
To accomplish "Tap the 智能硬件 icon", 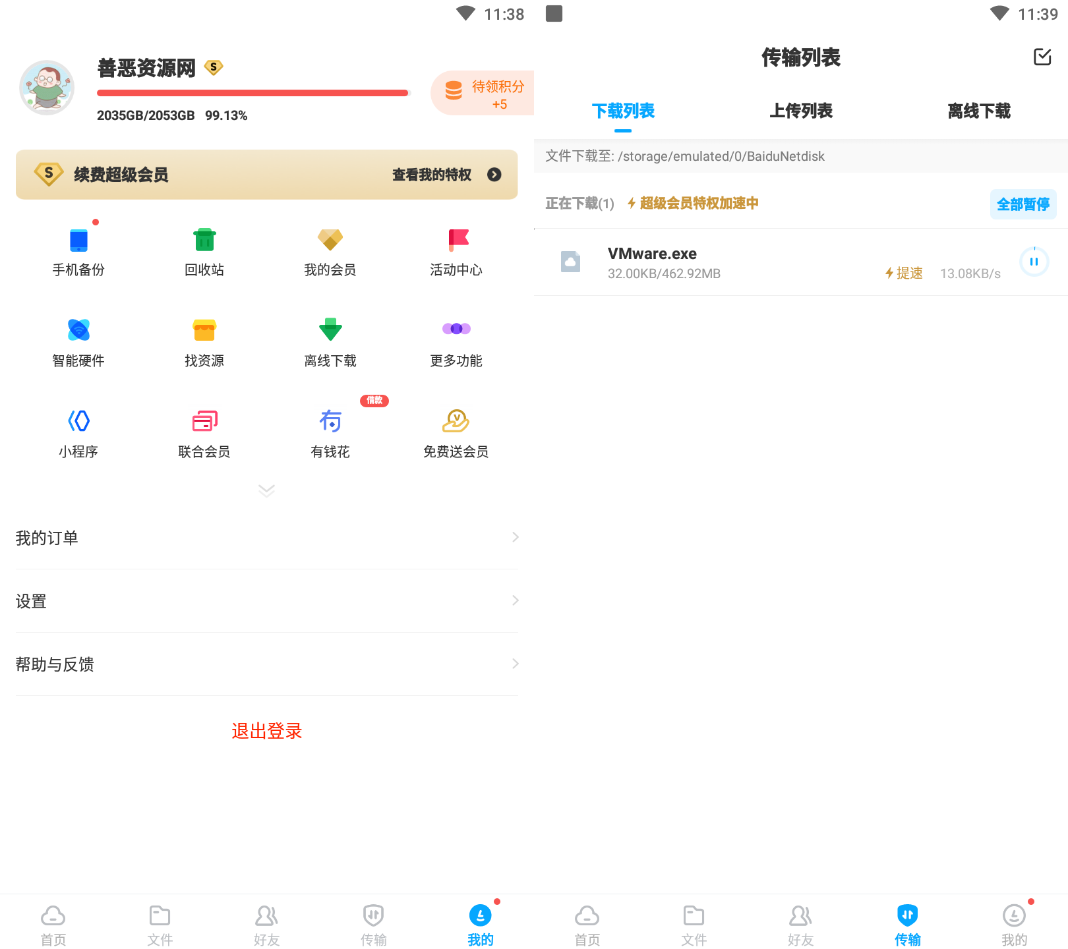I will tap(78, 330).
